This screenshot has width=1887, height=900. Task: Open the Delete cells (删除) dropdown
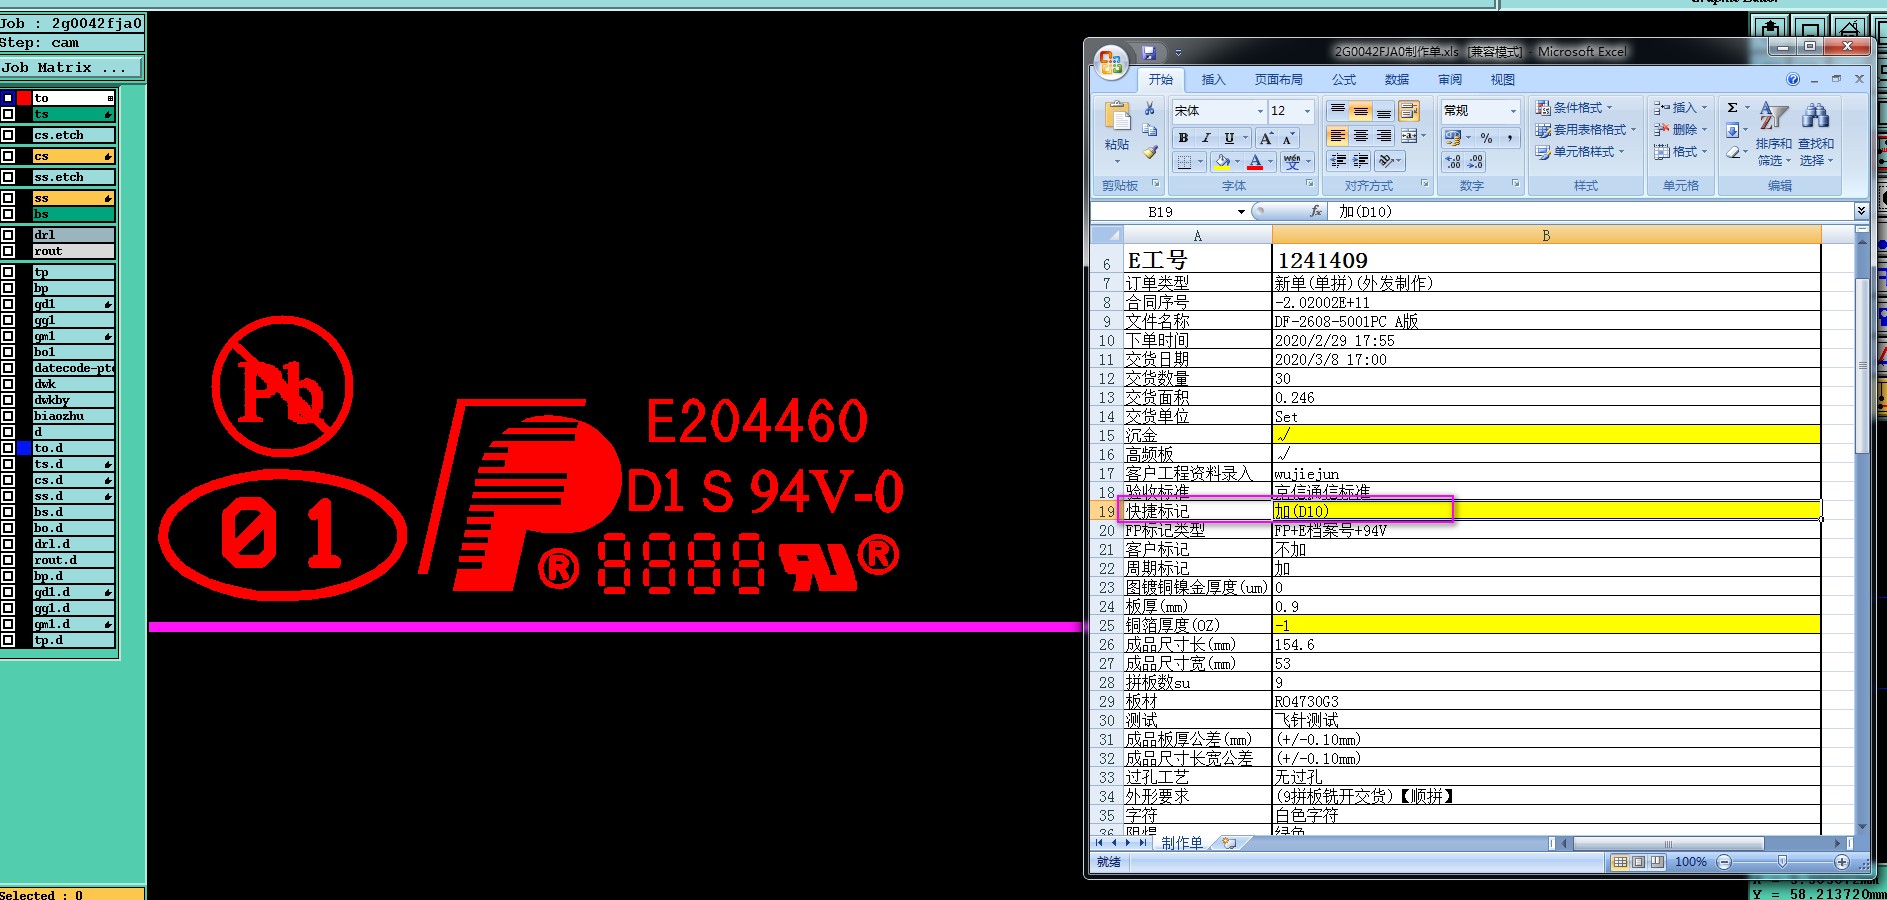pyautogui.click(x=1705, y=129)
